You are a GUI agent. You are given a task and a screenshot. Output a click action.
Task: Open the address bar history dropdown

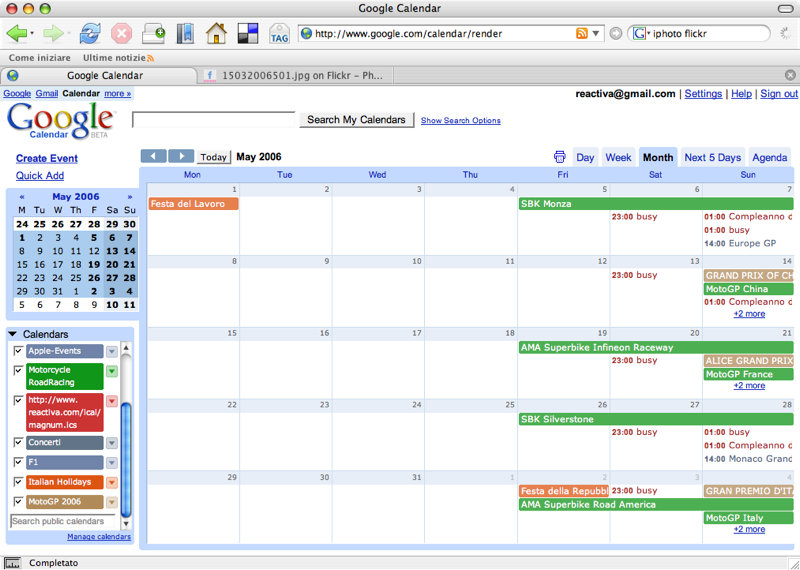click(595, 34)
